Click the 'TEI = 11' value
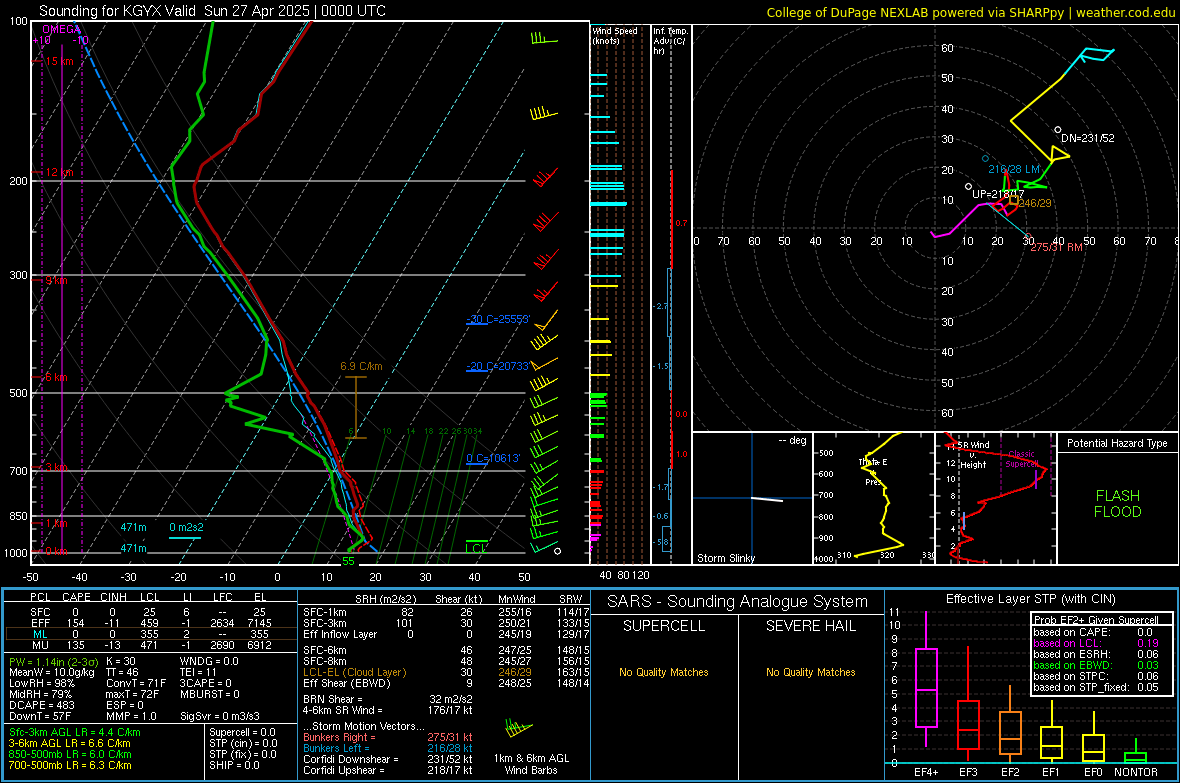1180x783 pixels. pyautogui.click(x=198, y=672)
